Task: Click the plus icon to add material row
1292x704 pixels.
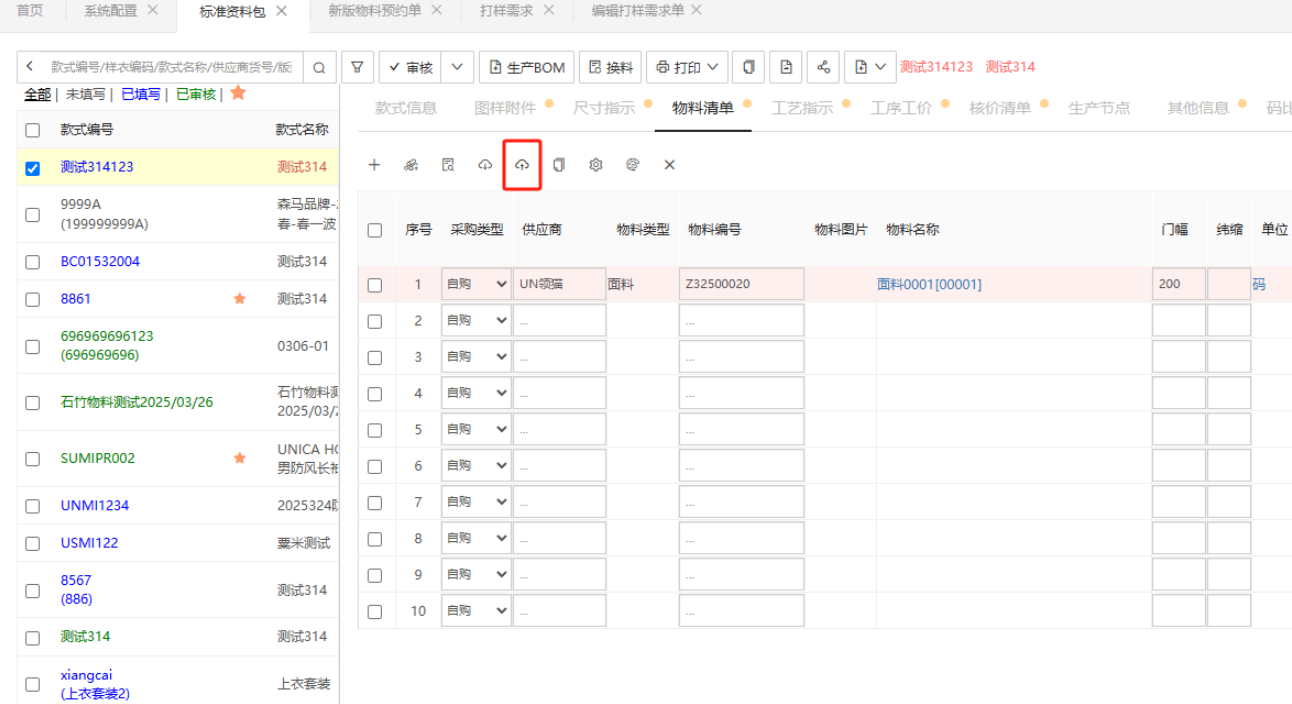Action: [x=374, y=165]
